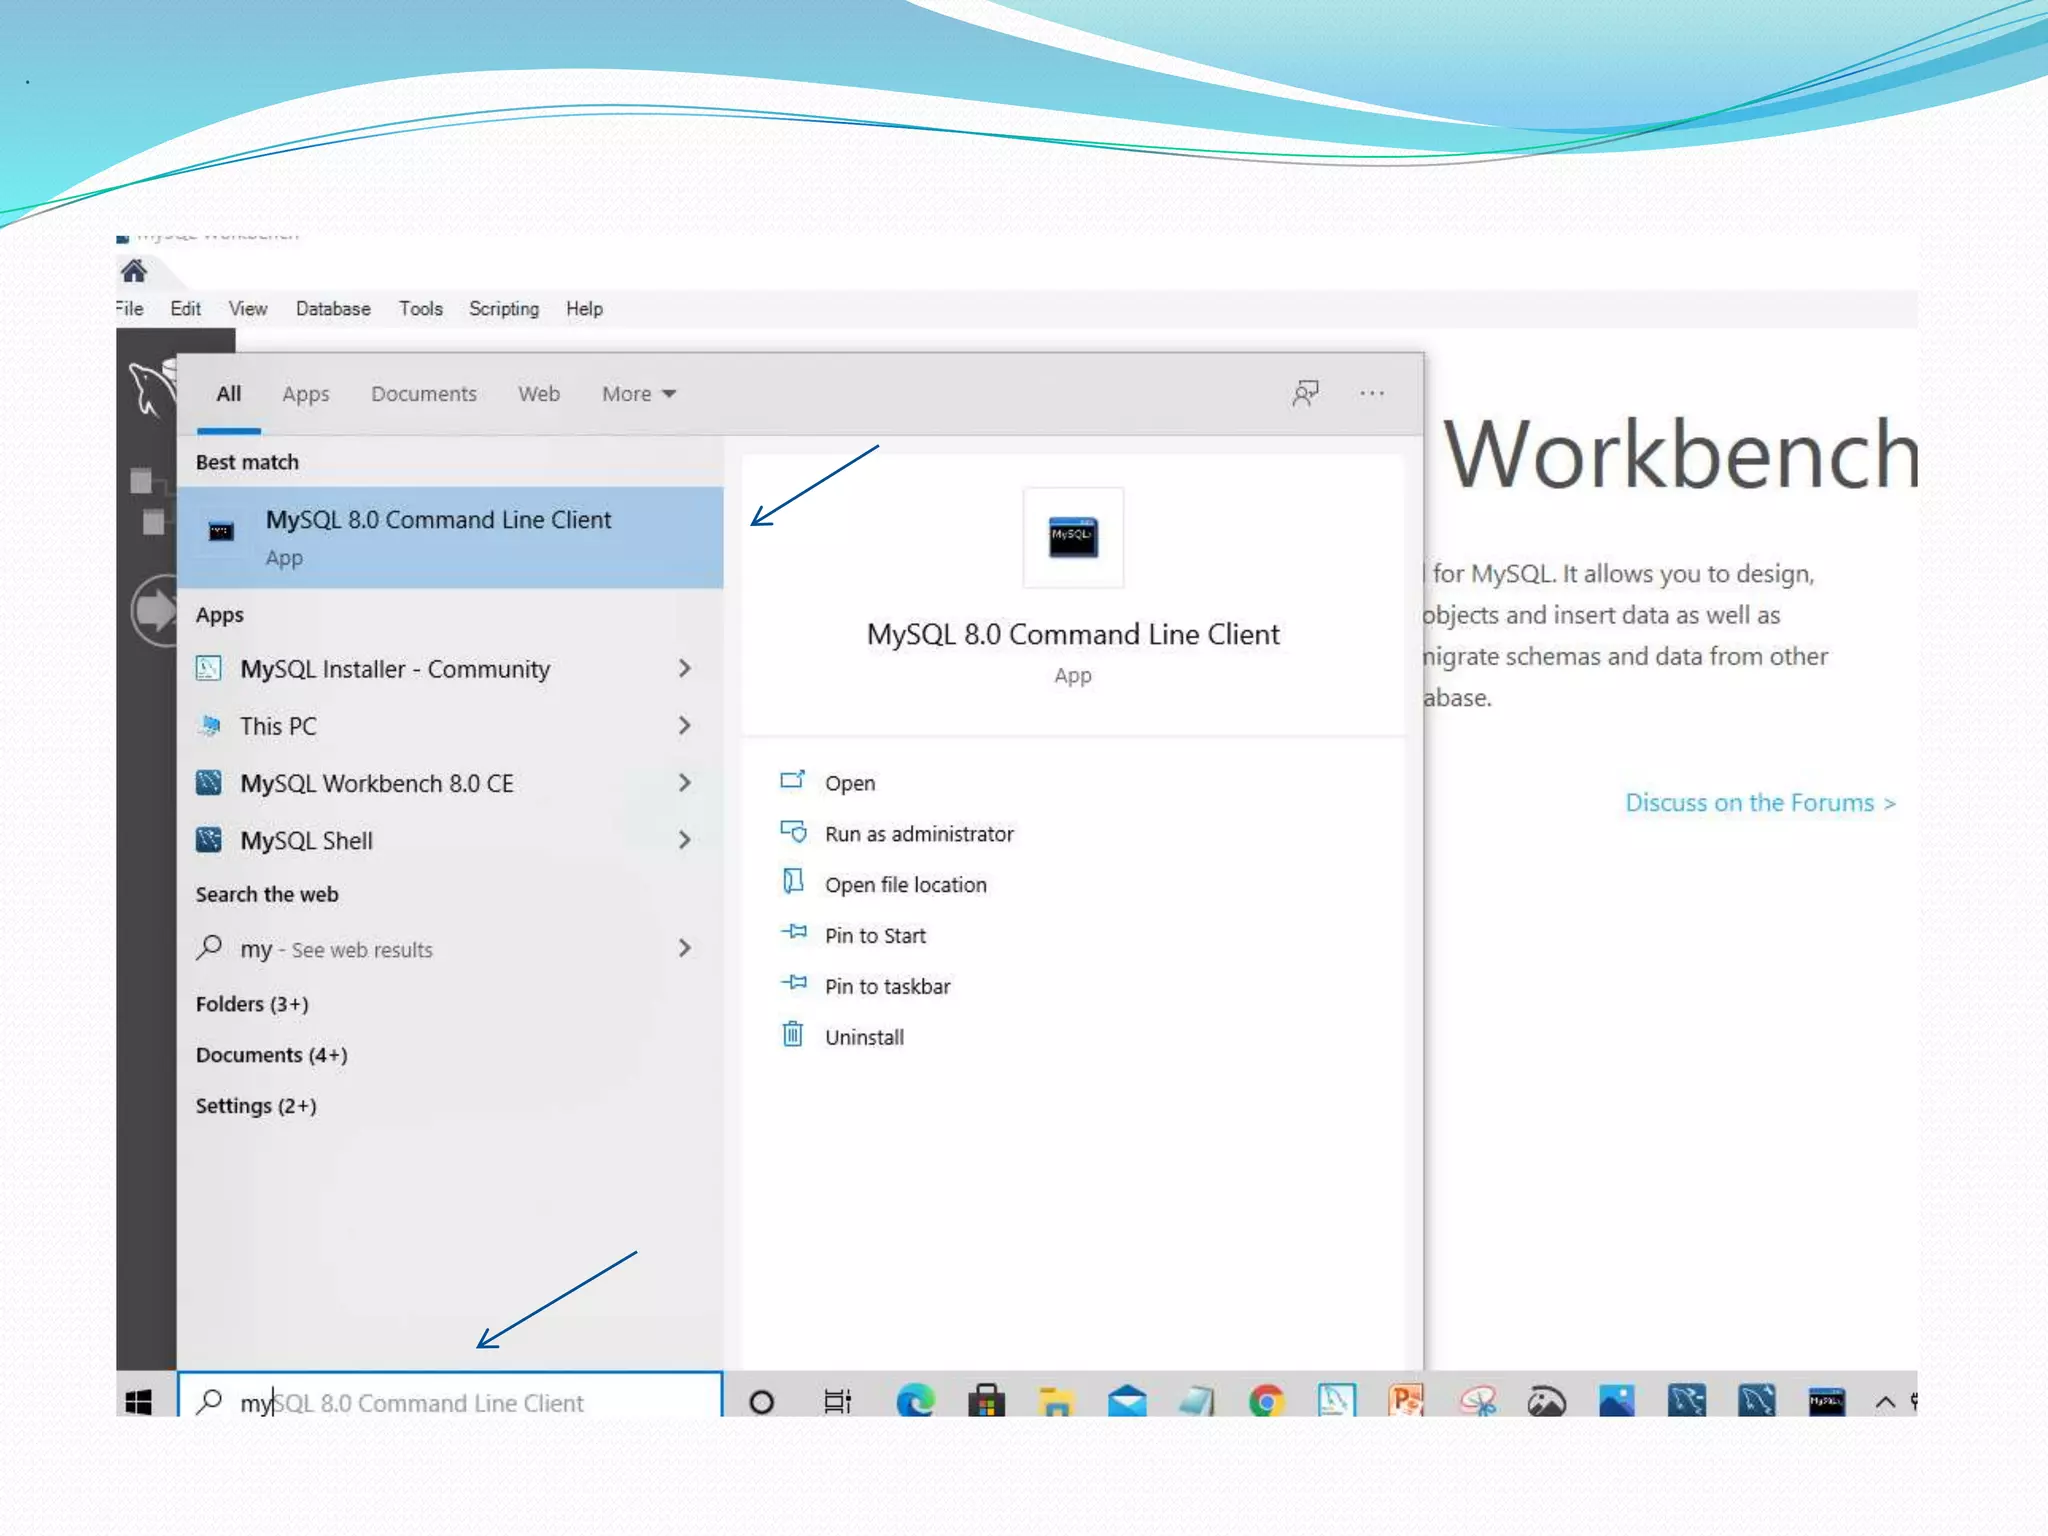
Task: Click Run as administrator
Action: click(x=918, y=834)
